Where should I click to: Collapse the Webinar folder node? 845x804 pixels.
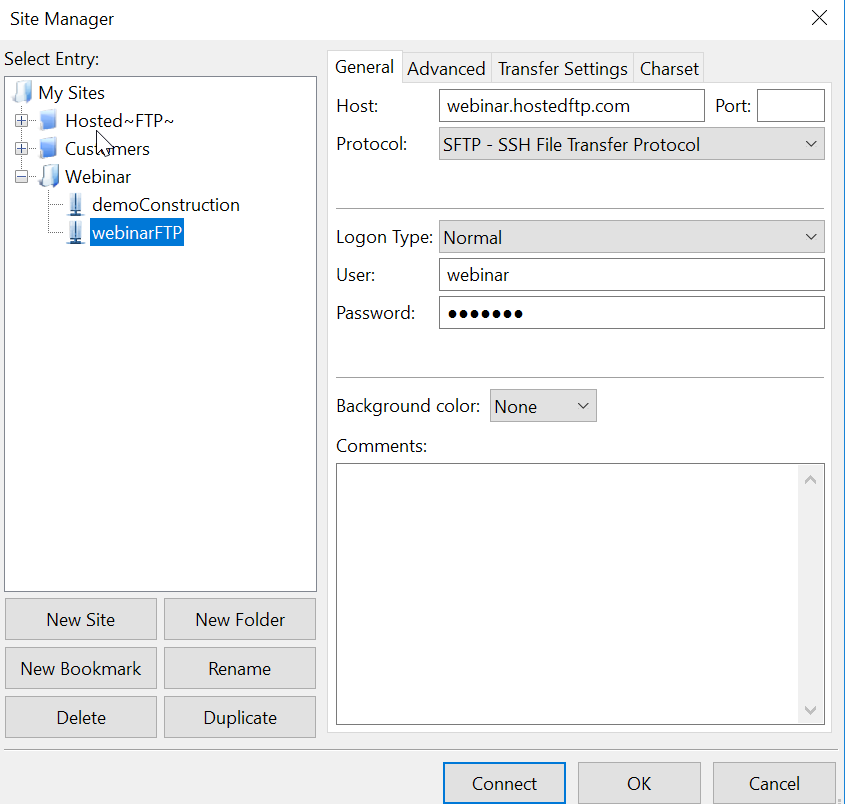tap(22, 177)
